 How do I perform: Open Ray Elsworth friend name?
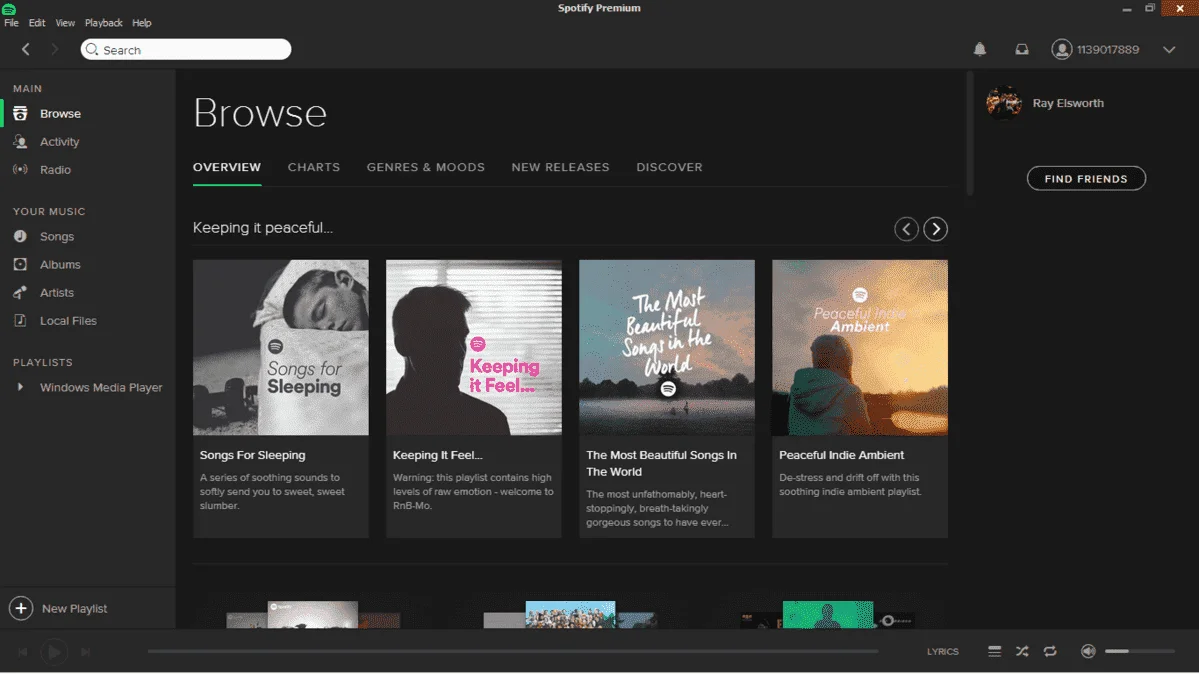(x=1068, y=103)
